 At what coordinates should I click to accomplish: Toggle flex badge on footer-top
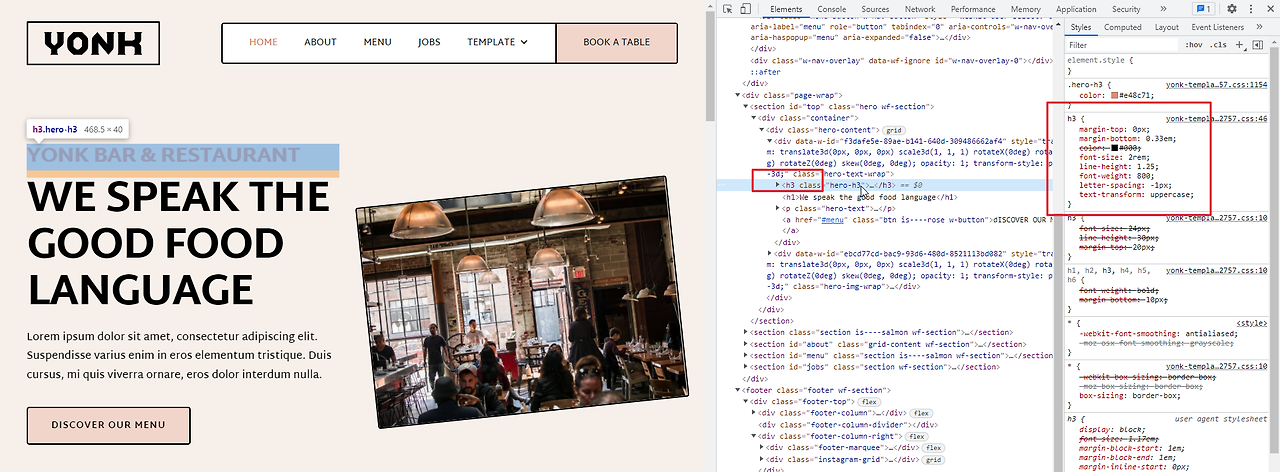point(869,402)
